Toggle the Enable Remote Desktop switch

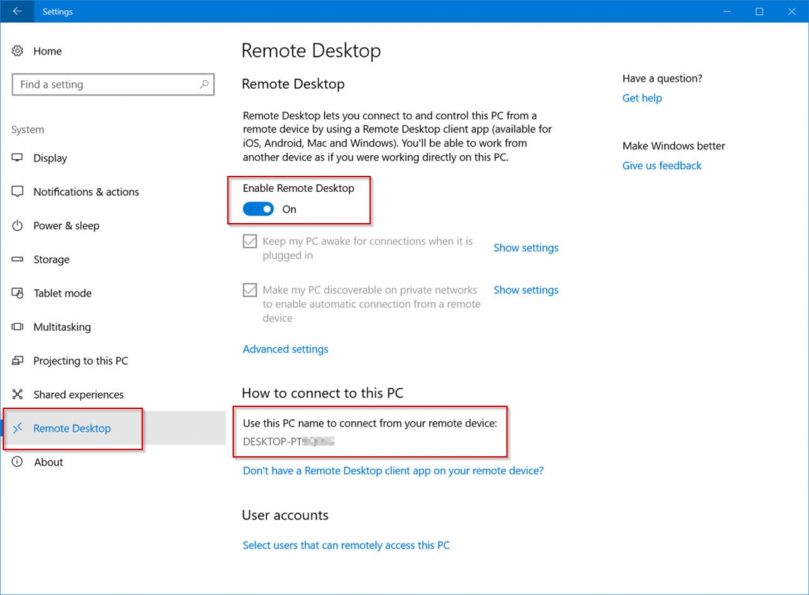(x=258, y=209)
